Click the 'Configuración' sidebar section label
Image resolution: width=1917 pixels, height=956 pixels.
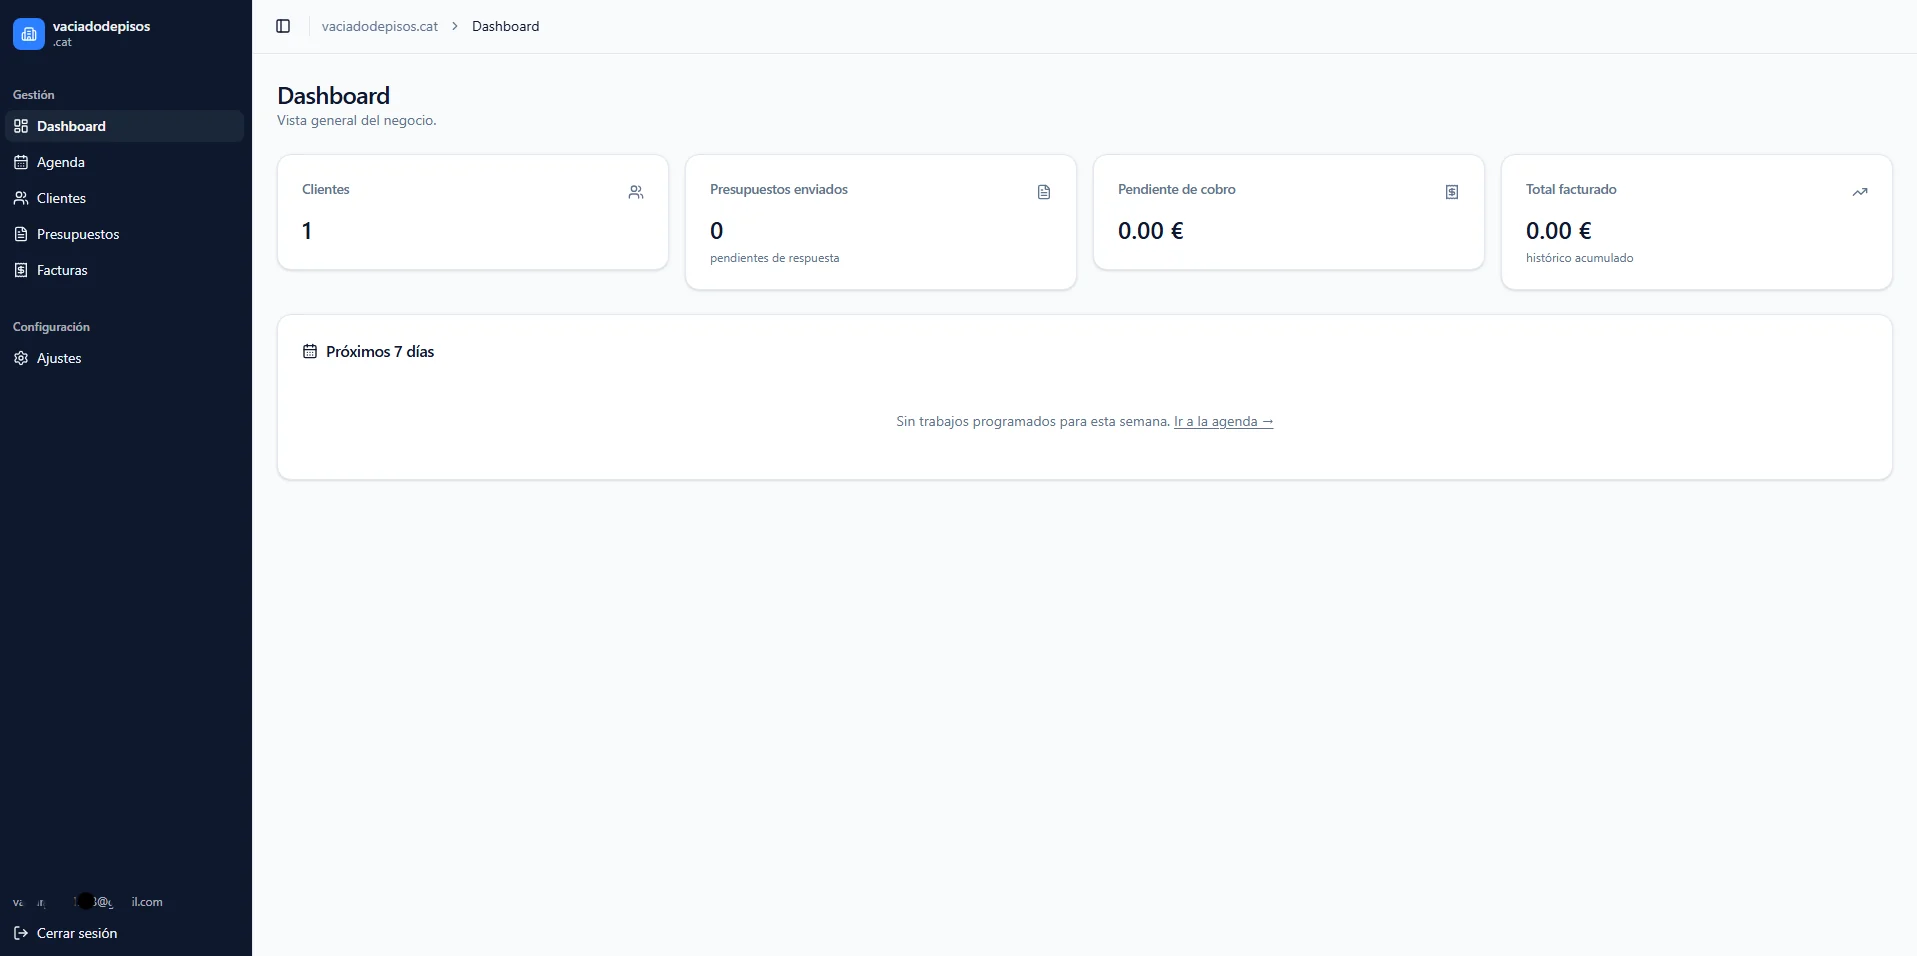[x=51, y=327]
